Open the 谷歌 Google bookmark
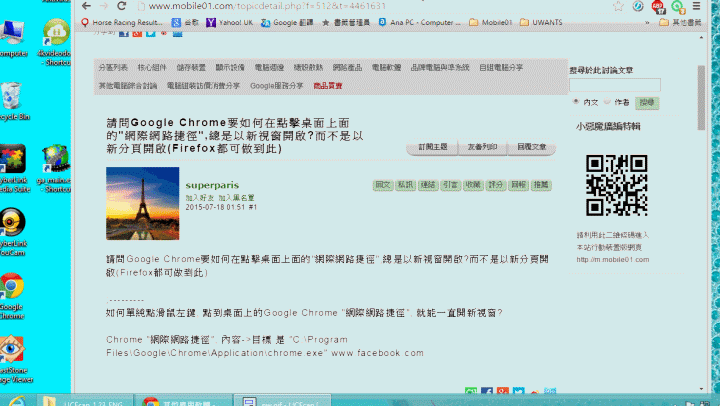This screenshot has width=720, height=406. click(x=185, y=23)
